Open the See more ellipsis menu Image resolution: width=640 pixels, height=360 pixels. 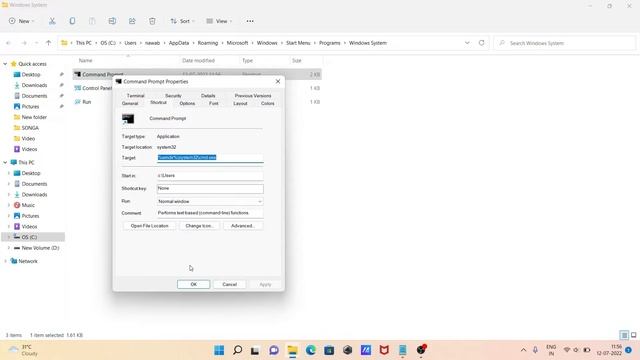250,21
